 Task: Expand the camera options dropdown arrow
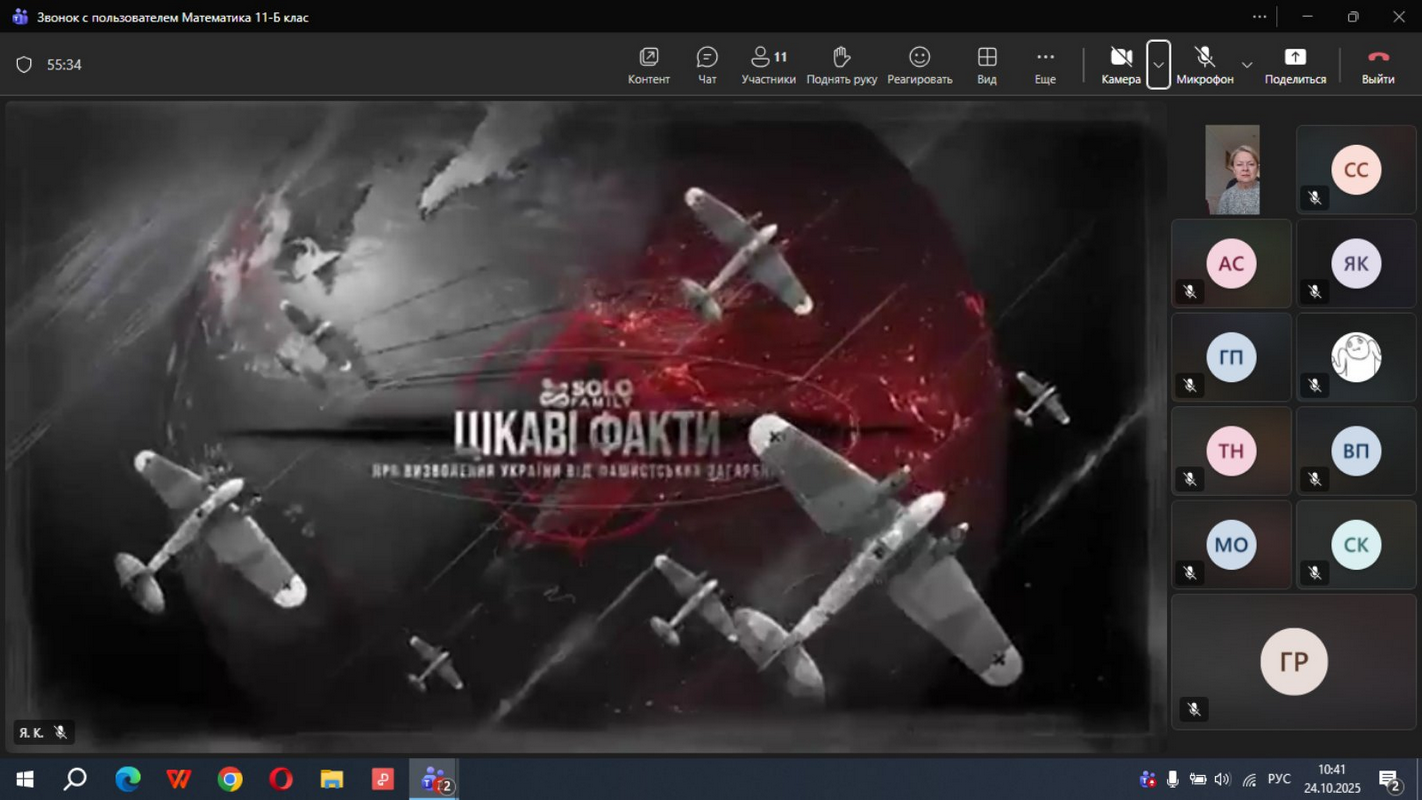coord(1158,65)
